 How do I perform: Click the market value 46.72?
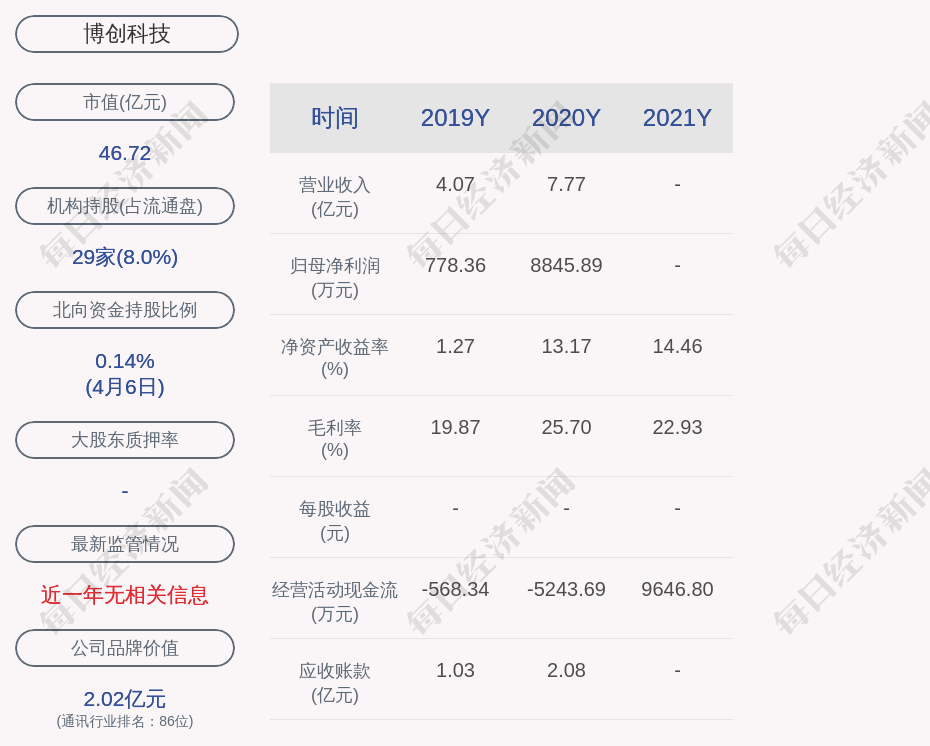[125, 153]
